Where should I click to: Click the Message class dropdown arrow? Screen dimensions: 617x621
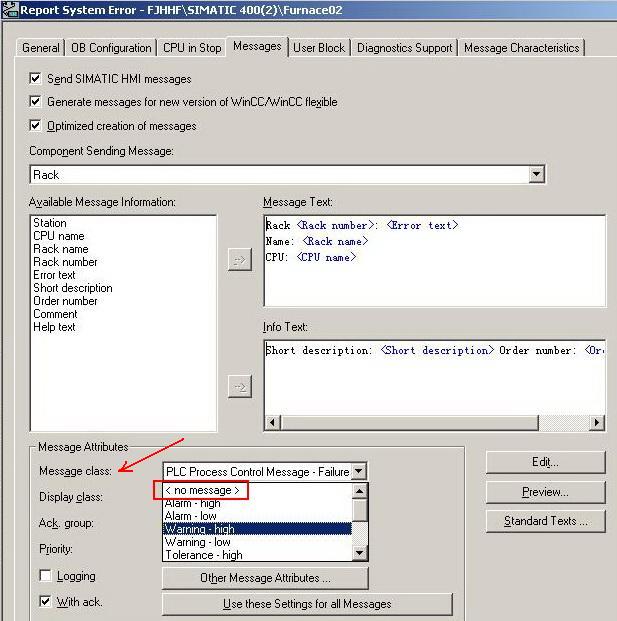pyautogui.click(x=358, y=471)
